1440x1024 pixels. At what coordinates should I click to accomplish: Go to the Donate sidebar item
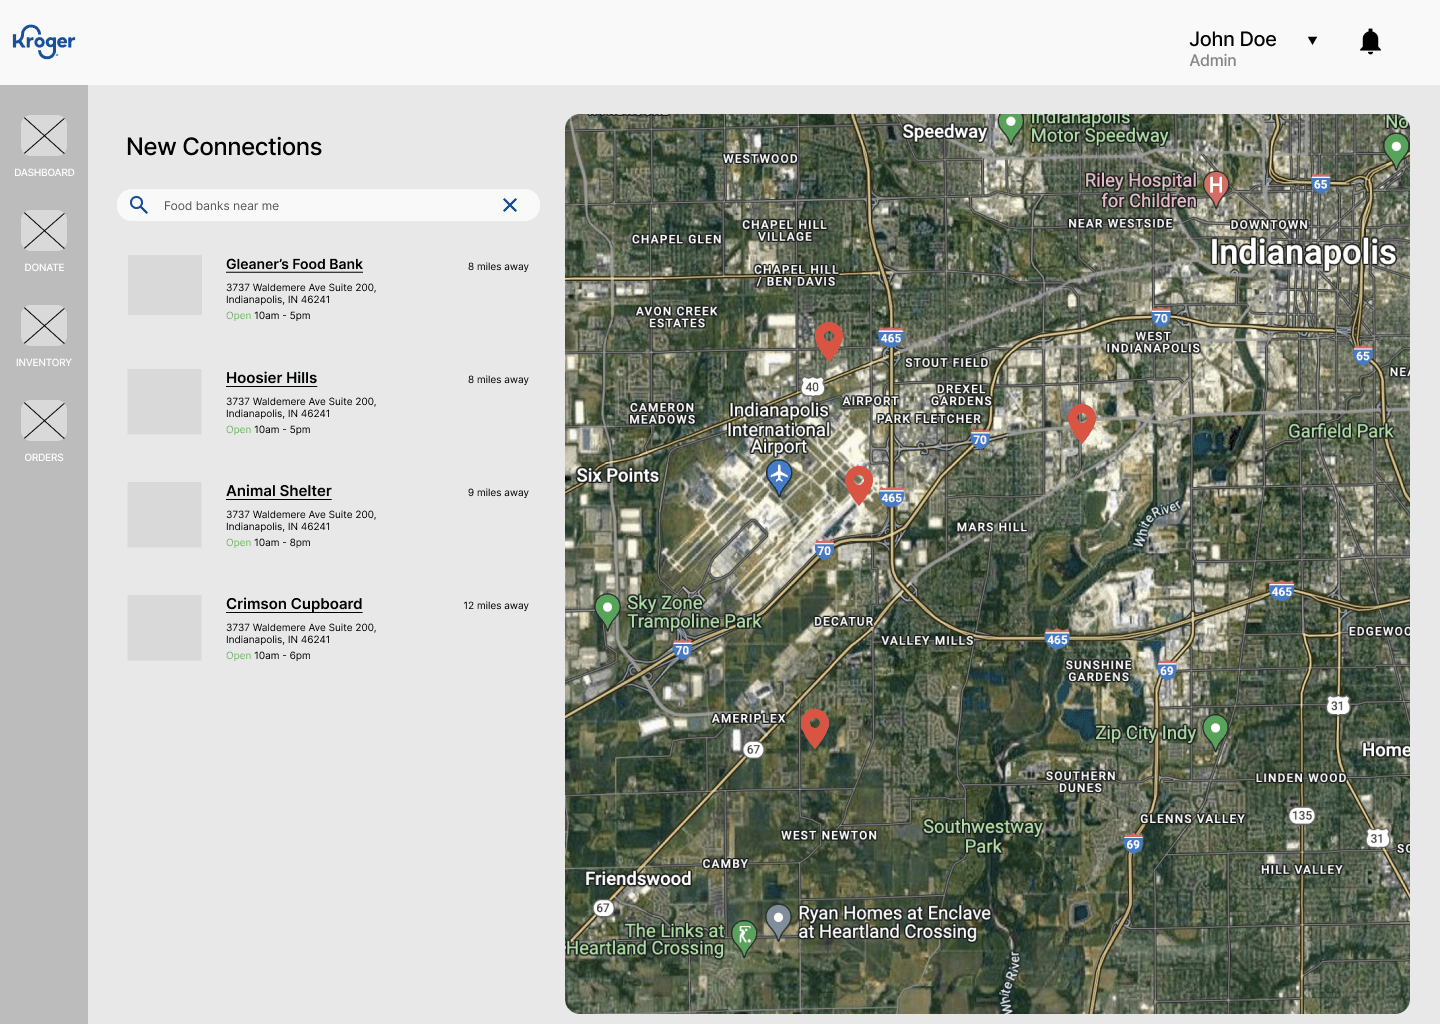pyautogui.click(x=44, y=241)
